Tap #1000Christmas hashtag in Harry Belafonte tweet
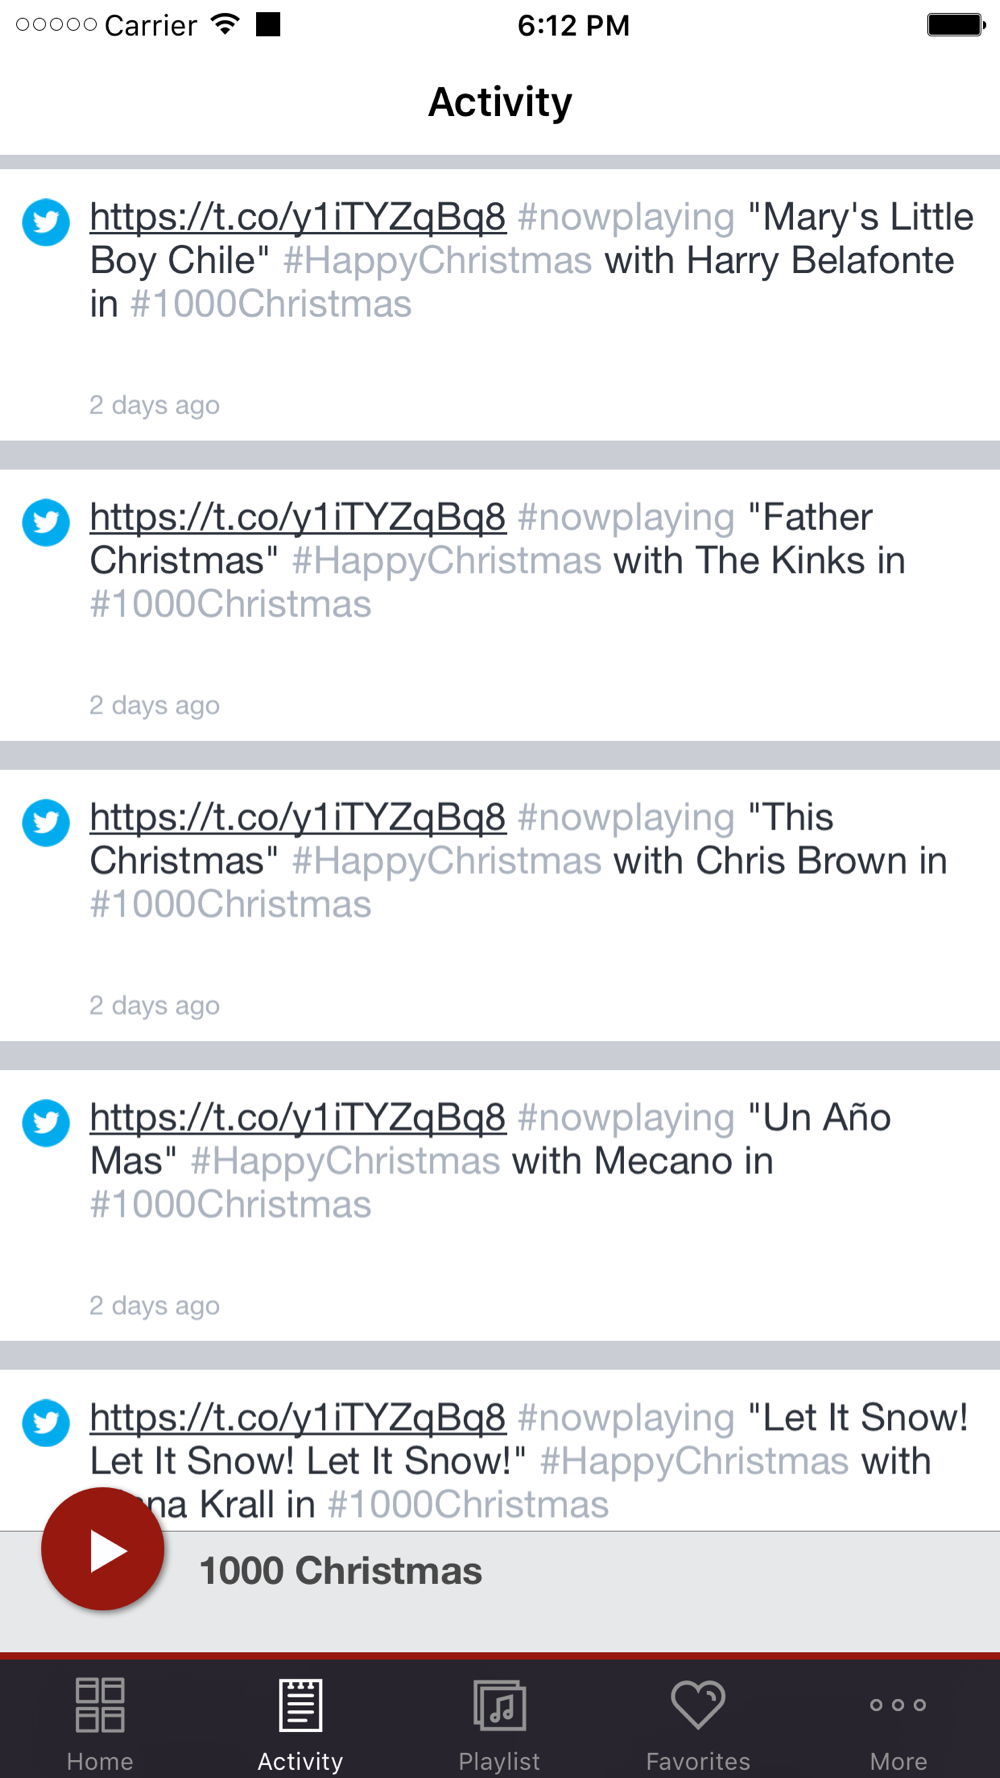 click(271, 304)
